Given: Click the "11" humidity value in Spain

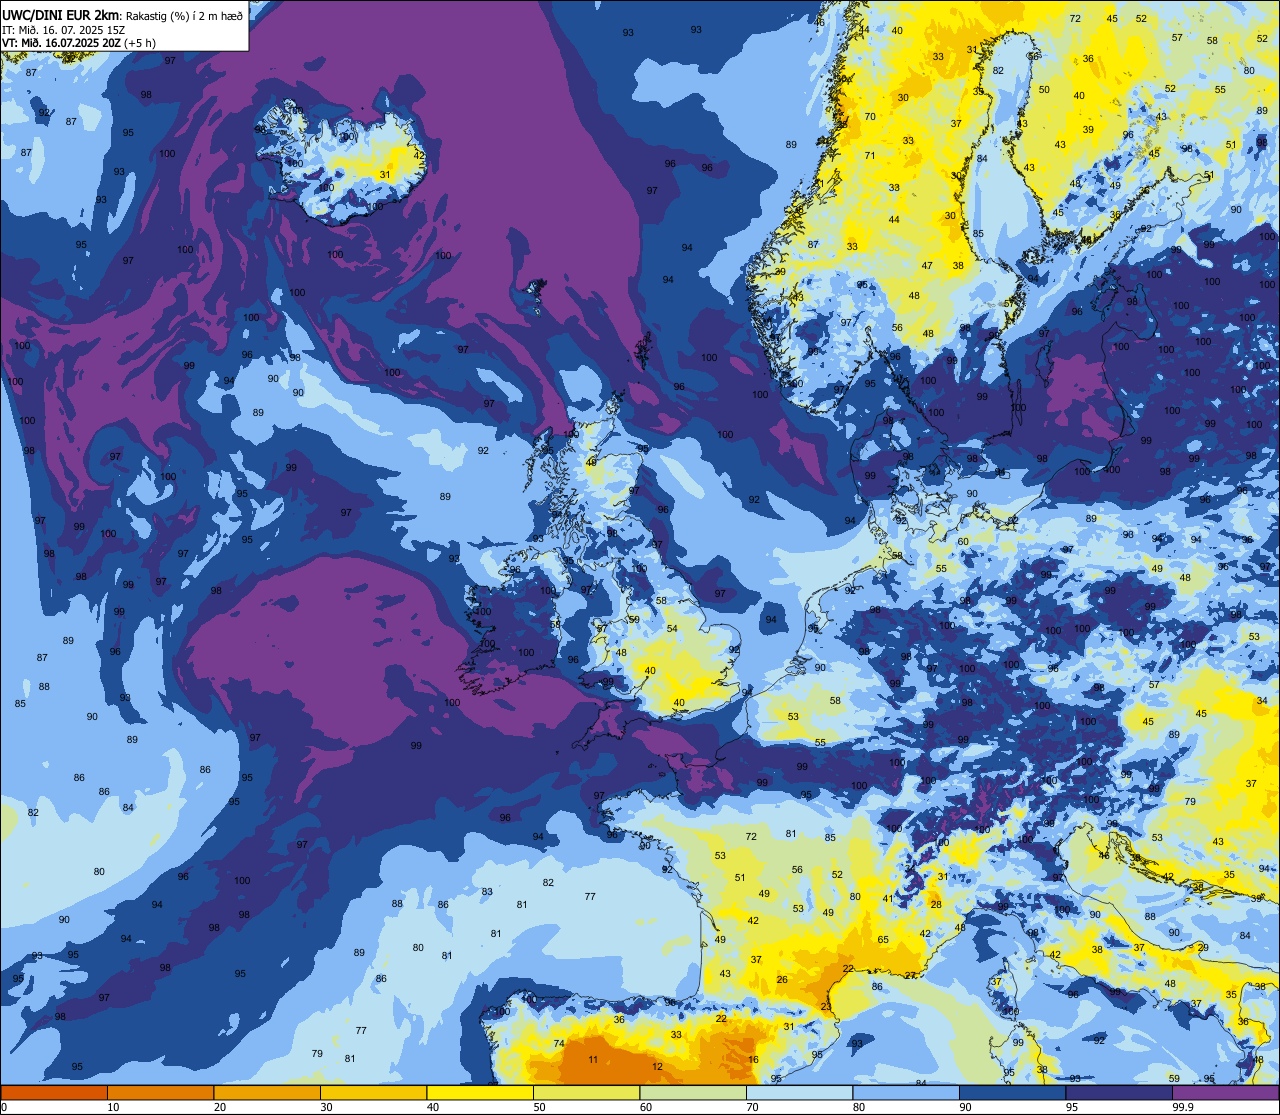Looking at the screenshot, I should (593, 1059).
